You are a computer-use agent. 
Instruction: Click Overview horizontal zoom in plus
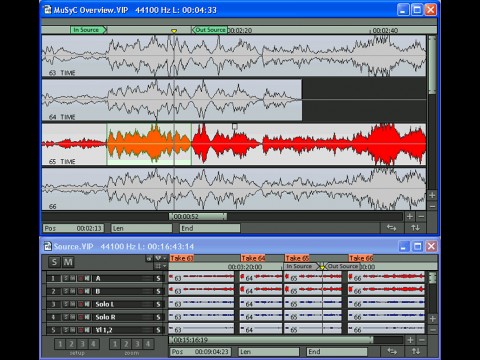click(x=410, y=217)
